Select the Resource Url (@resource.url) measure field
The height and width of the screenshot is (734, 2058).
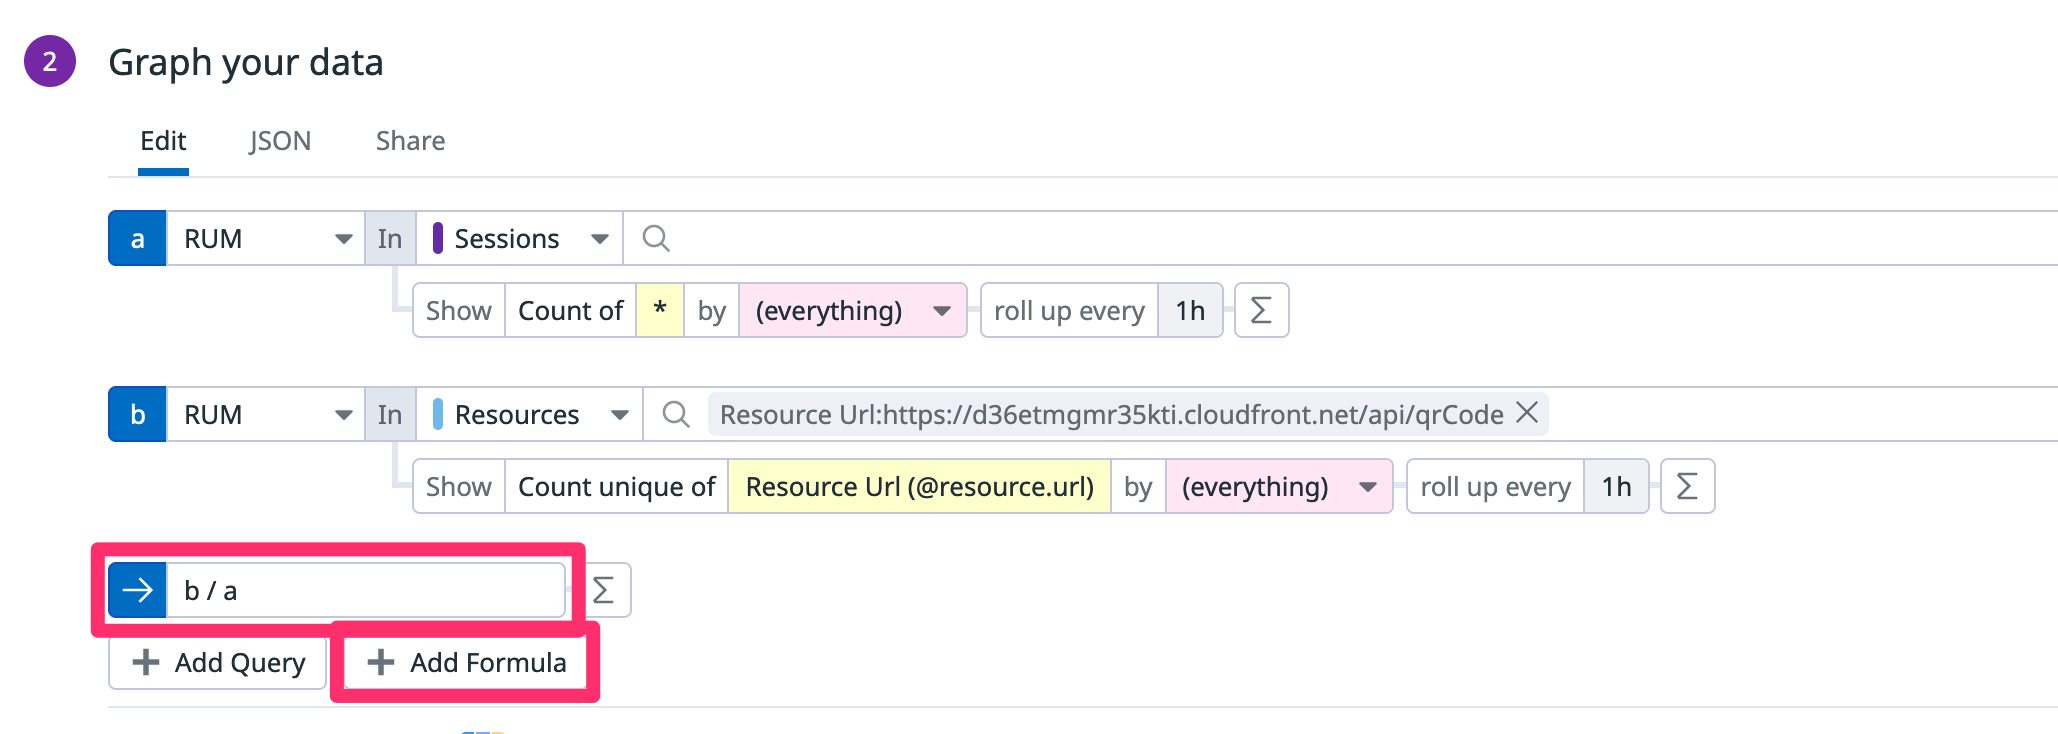point(919,487)
